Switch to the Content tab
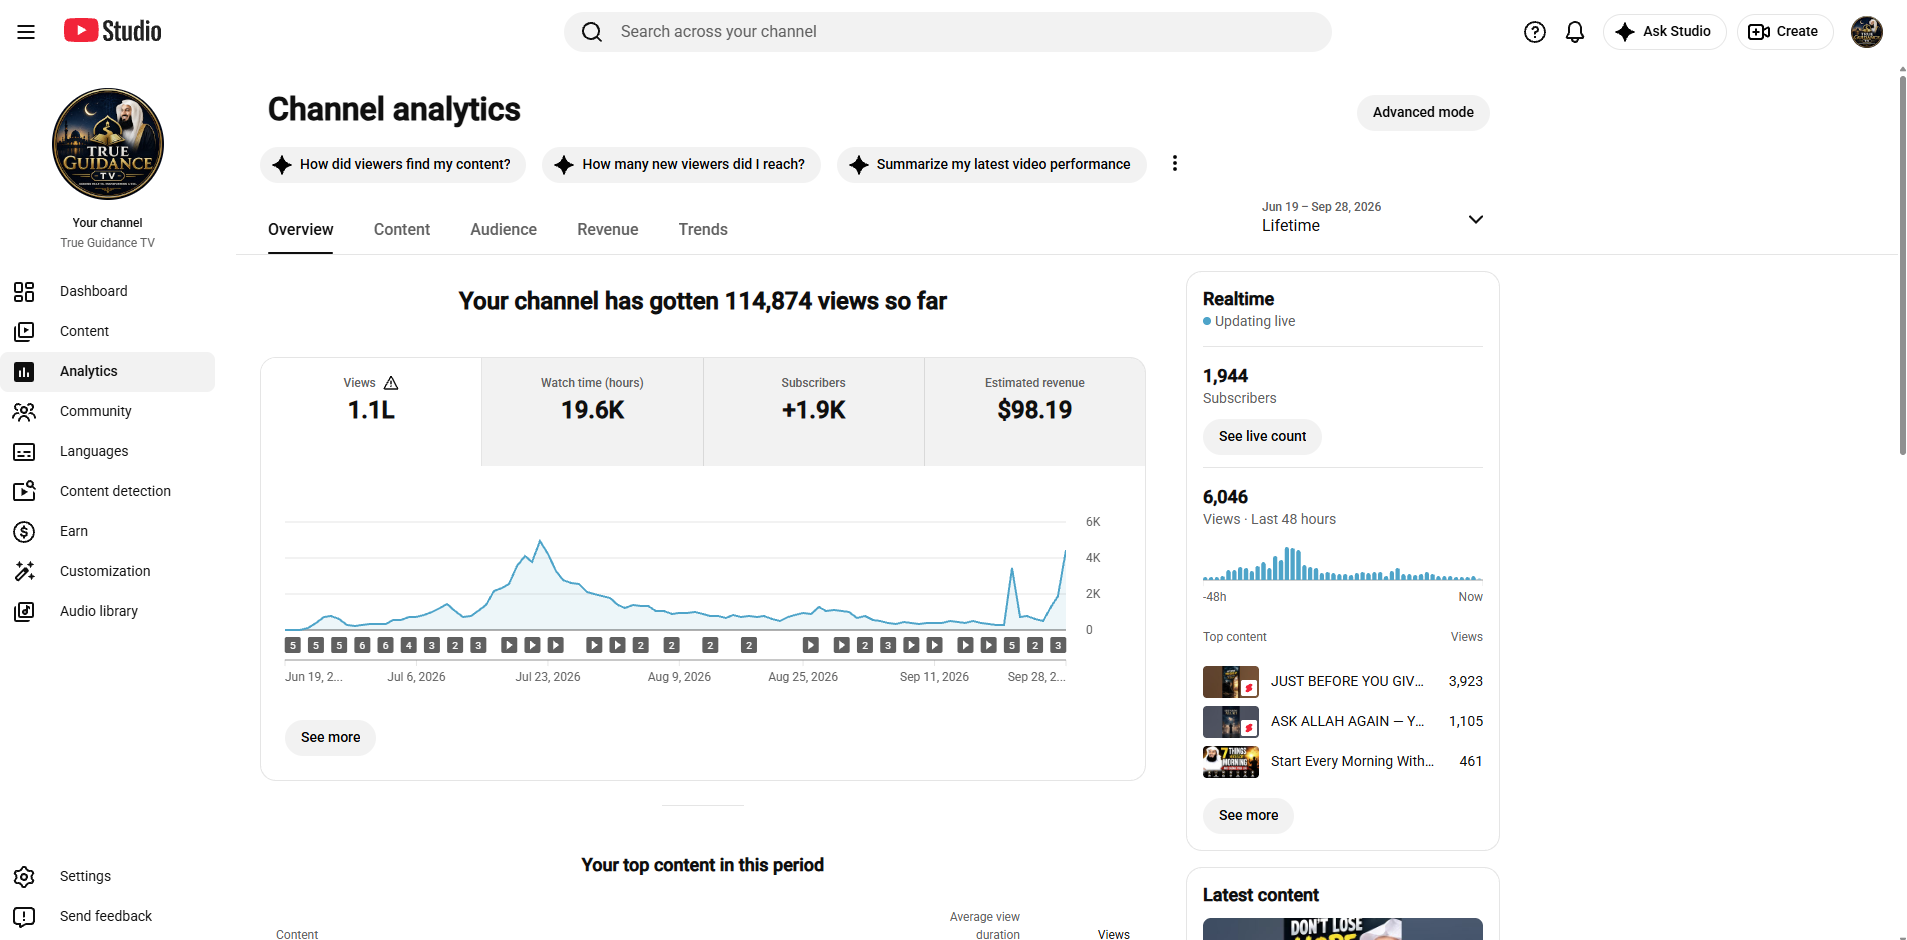The height and width of the screenshot is (940, 1907). coord(402,229)
